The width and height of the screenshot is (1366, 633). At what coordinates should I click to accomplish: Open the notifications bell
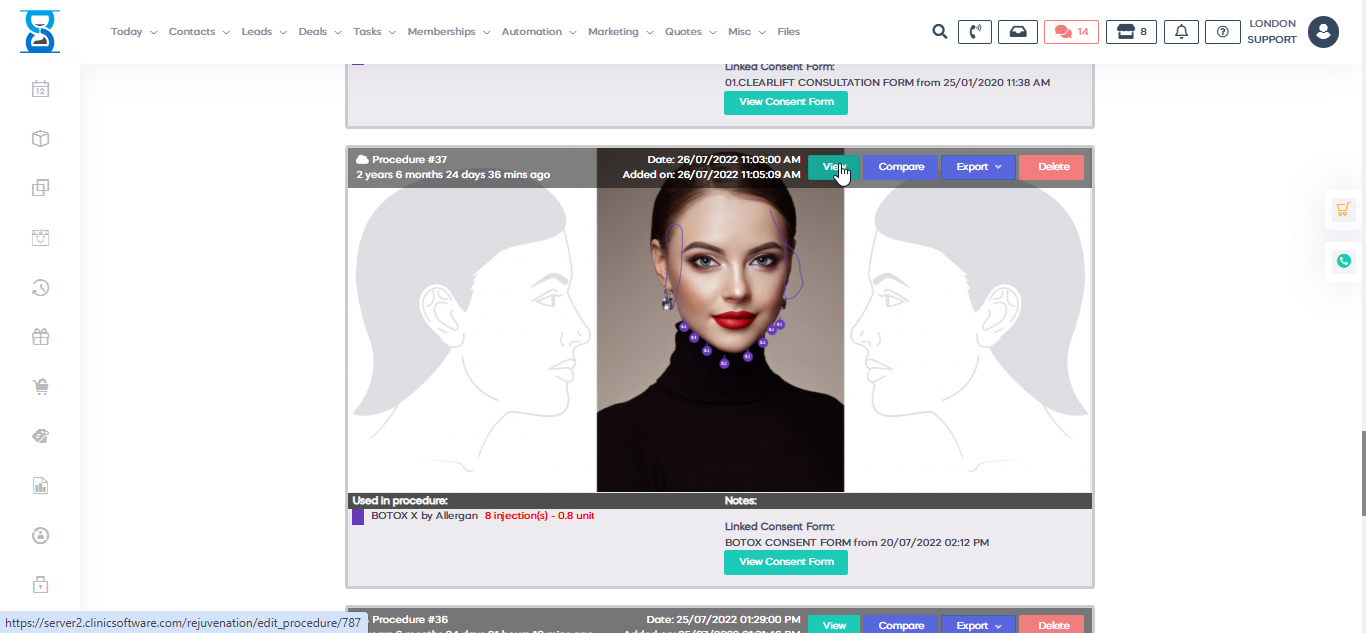1181,32
